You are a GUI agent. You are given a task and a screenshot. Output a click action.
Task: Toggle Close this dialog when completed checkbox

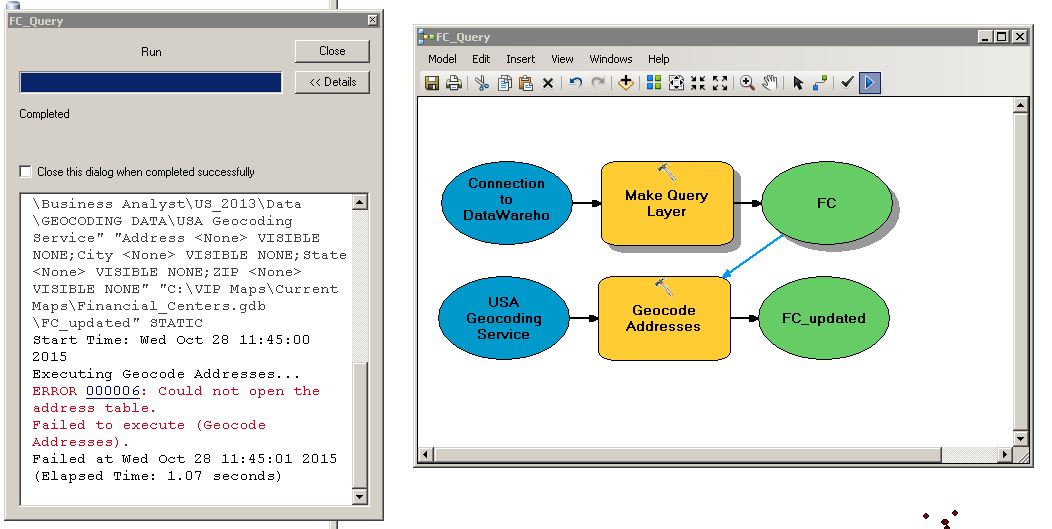[25, 171]
